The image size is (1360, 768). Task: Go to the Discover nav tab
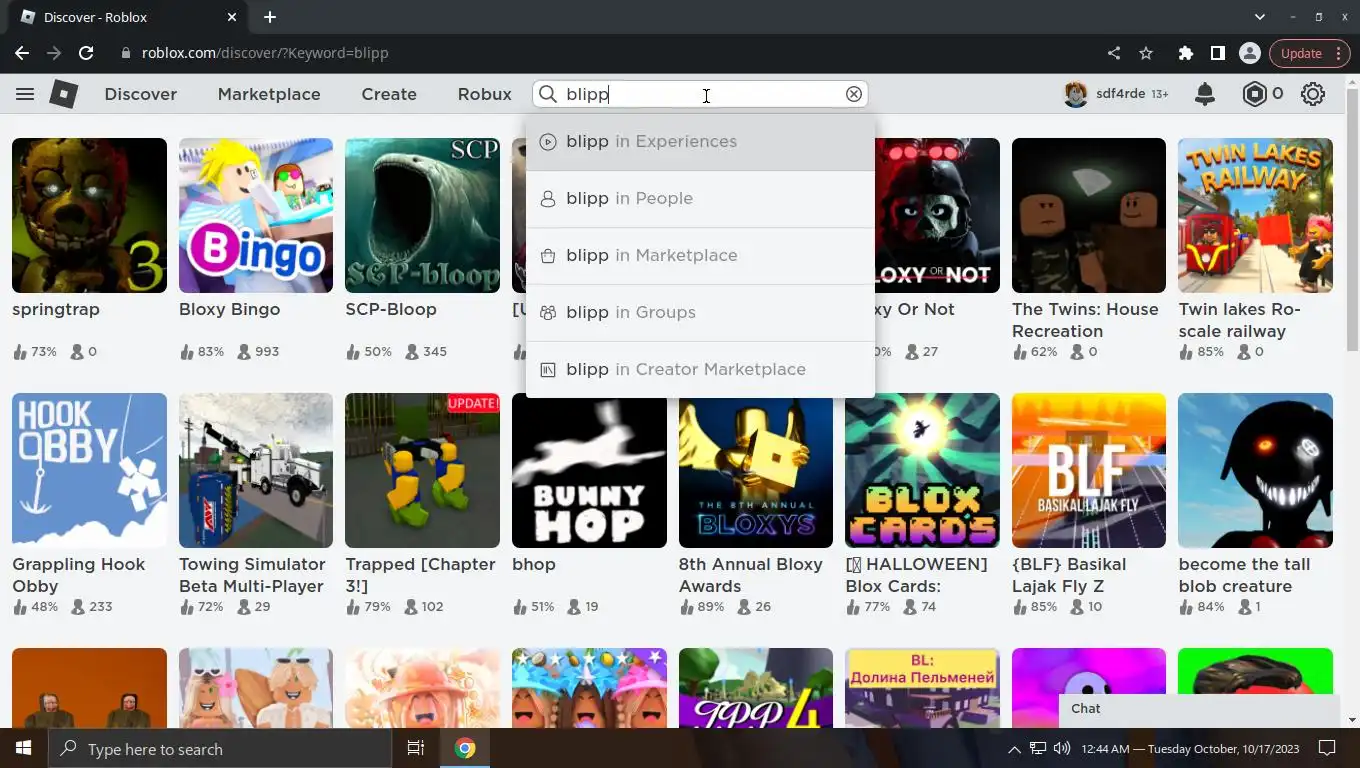click(141, 94)
